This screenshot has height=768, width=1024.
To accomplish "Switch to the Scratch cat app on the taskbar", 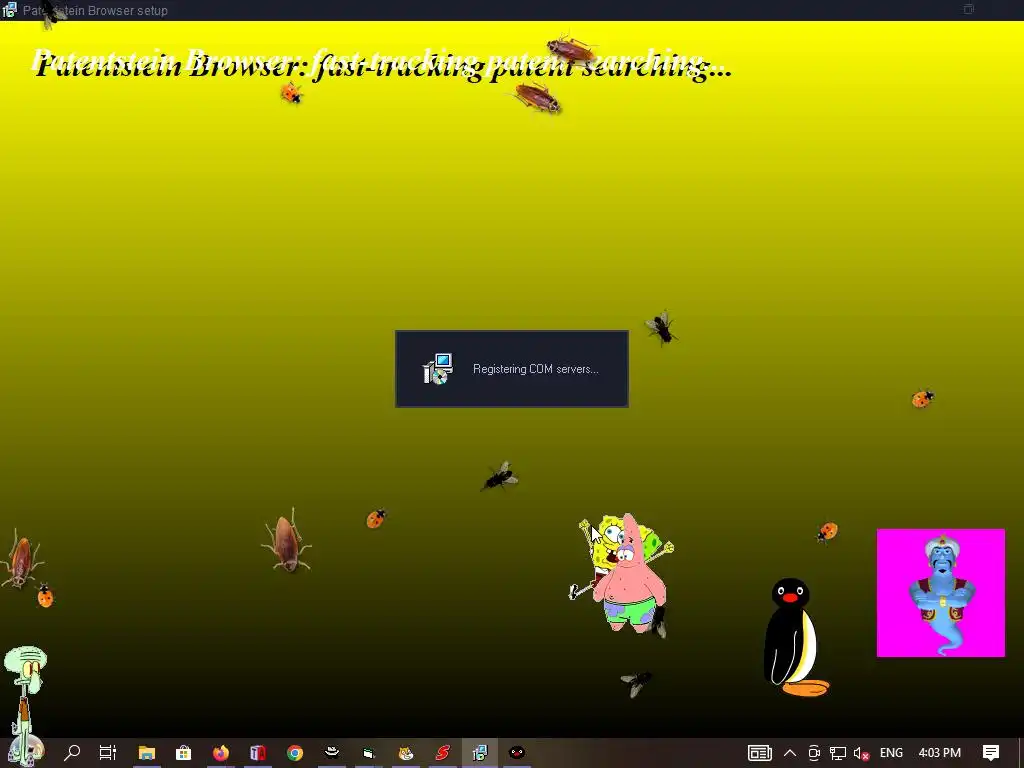I will click(406, 753).
